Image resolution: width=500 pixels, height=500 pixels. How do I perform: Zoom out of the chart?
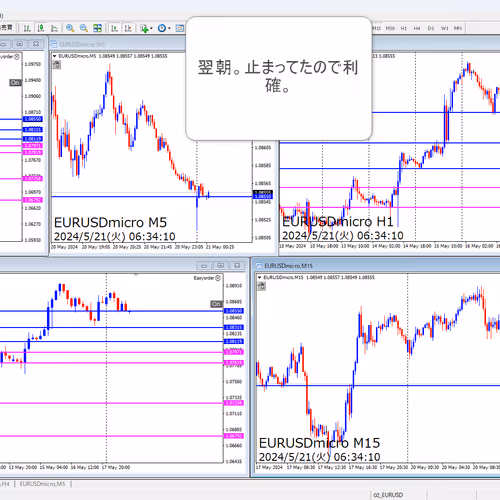click(x=84, y=28)
